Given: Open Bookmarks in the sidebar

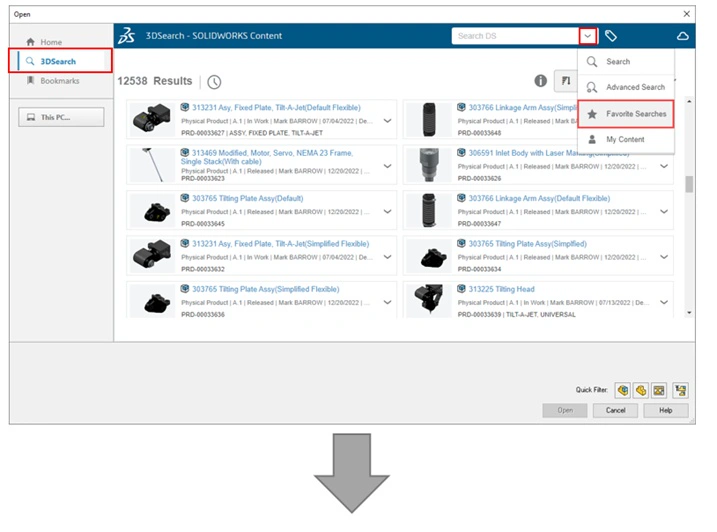Looking at the screenshot, I should 53,81.
